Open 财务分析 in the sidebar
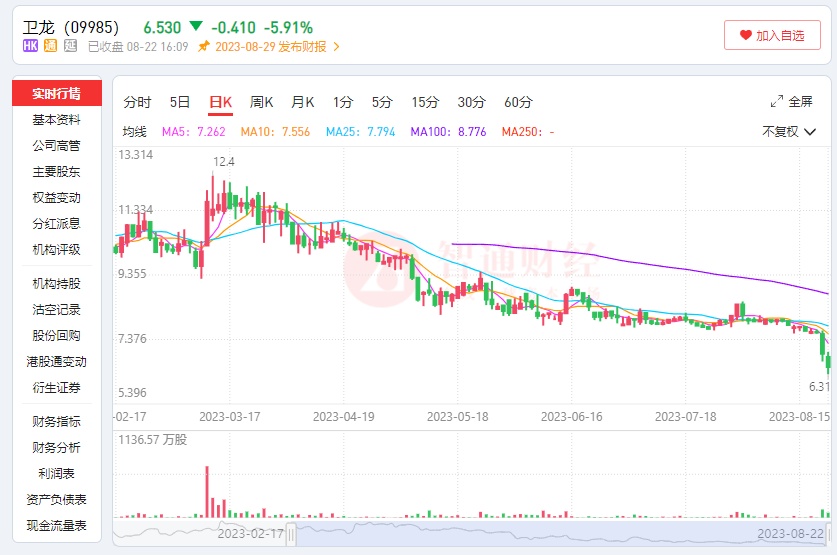The image size is (837, 555). click(57, 447)
